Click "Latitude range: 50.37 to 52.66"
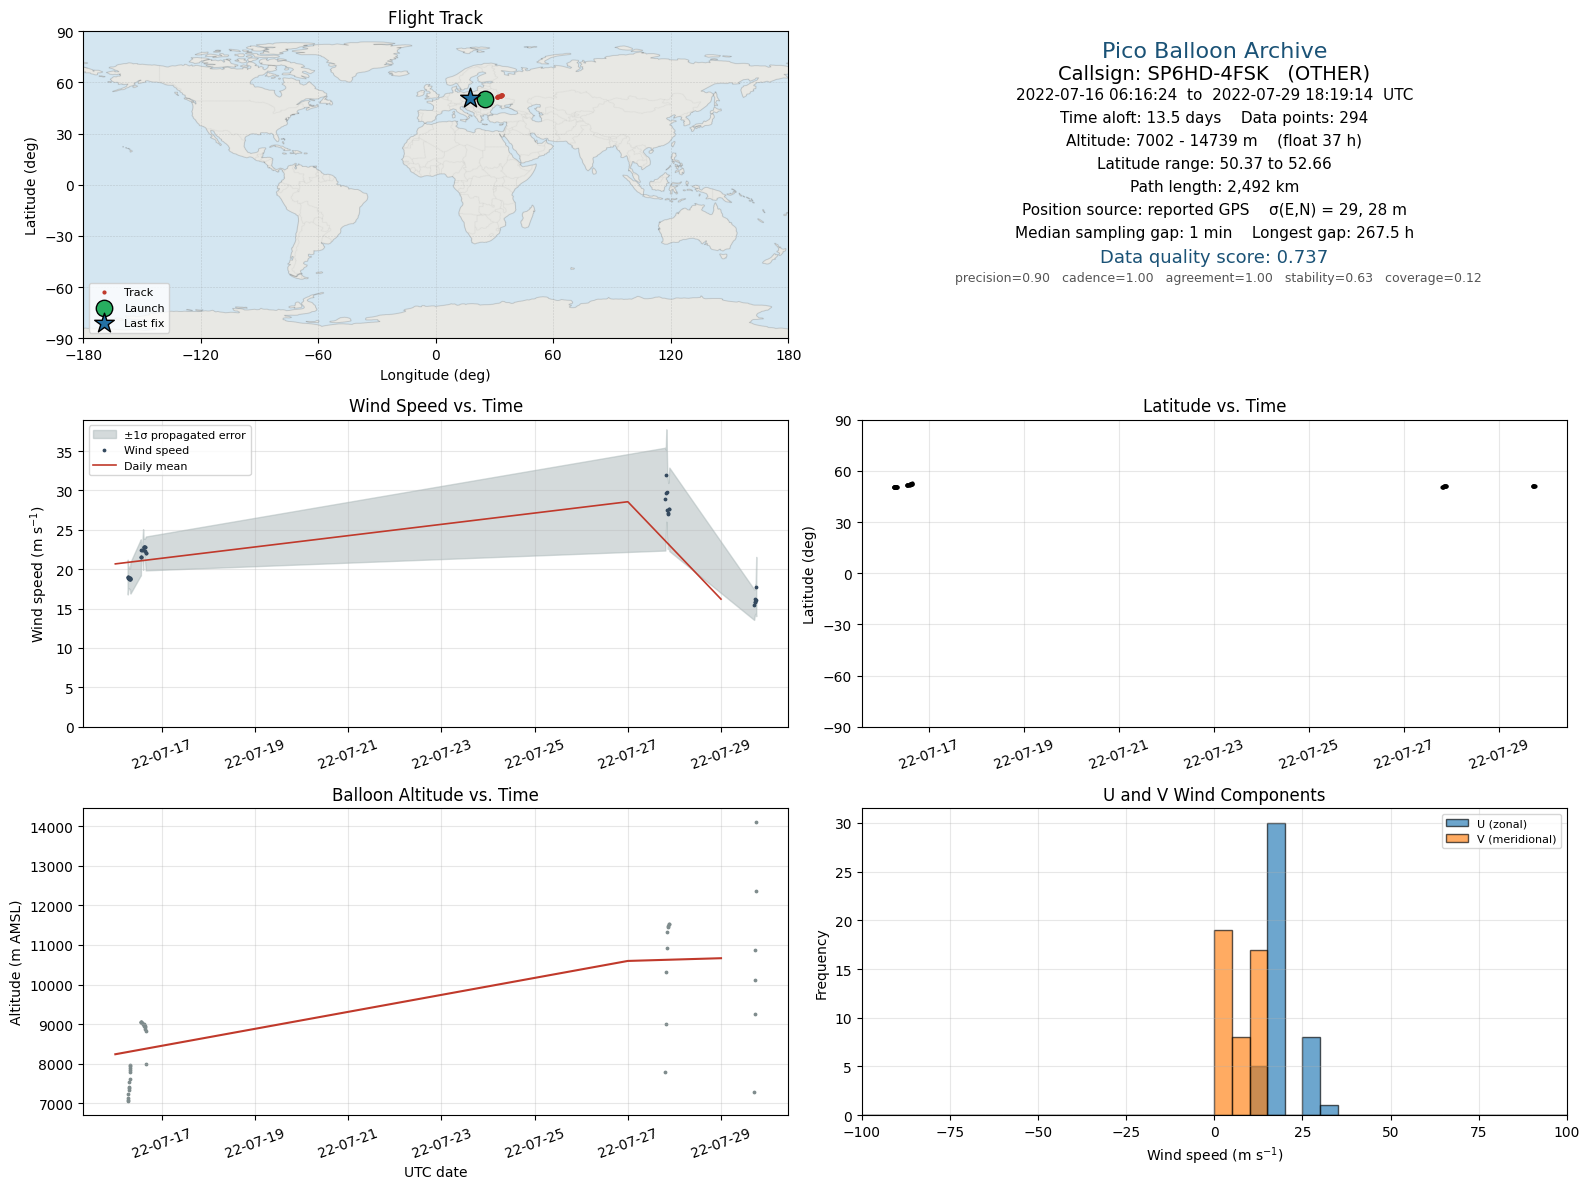The height and width of the screenshot is (1189, 1590). pos(1214,164)
